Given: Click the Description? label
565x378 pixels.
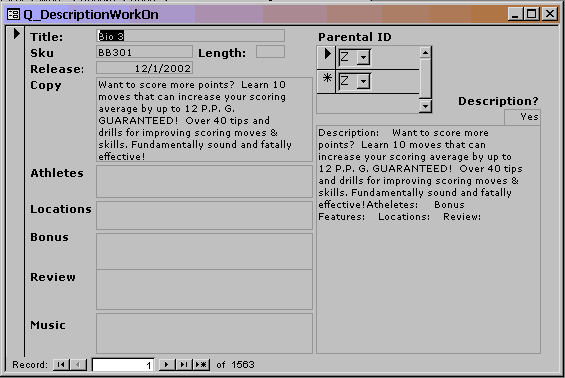Looking at the screenshot, I should pyautogui.click(x=498, y=101).
